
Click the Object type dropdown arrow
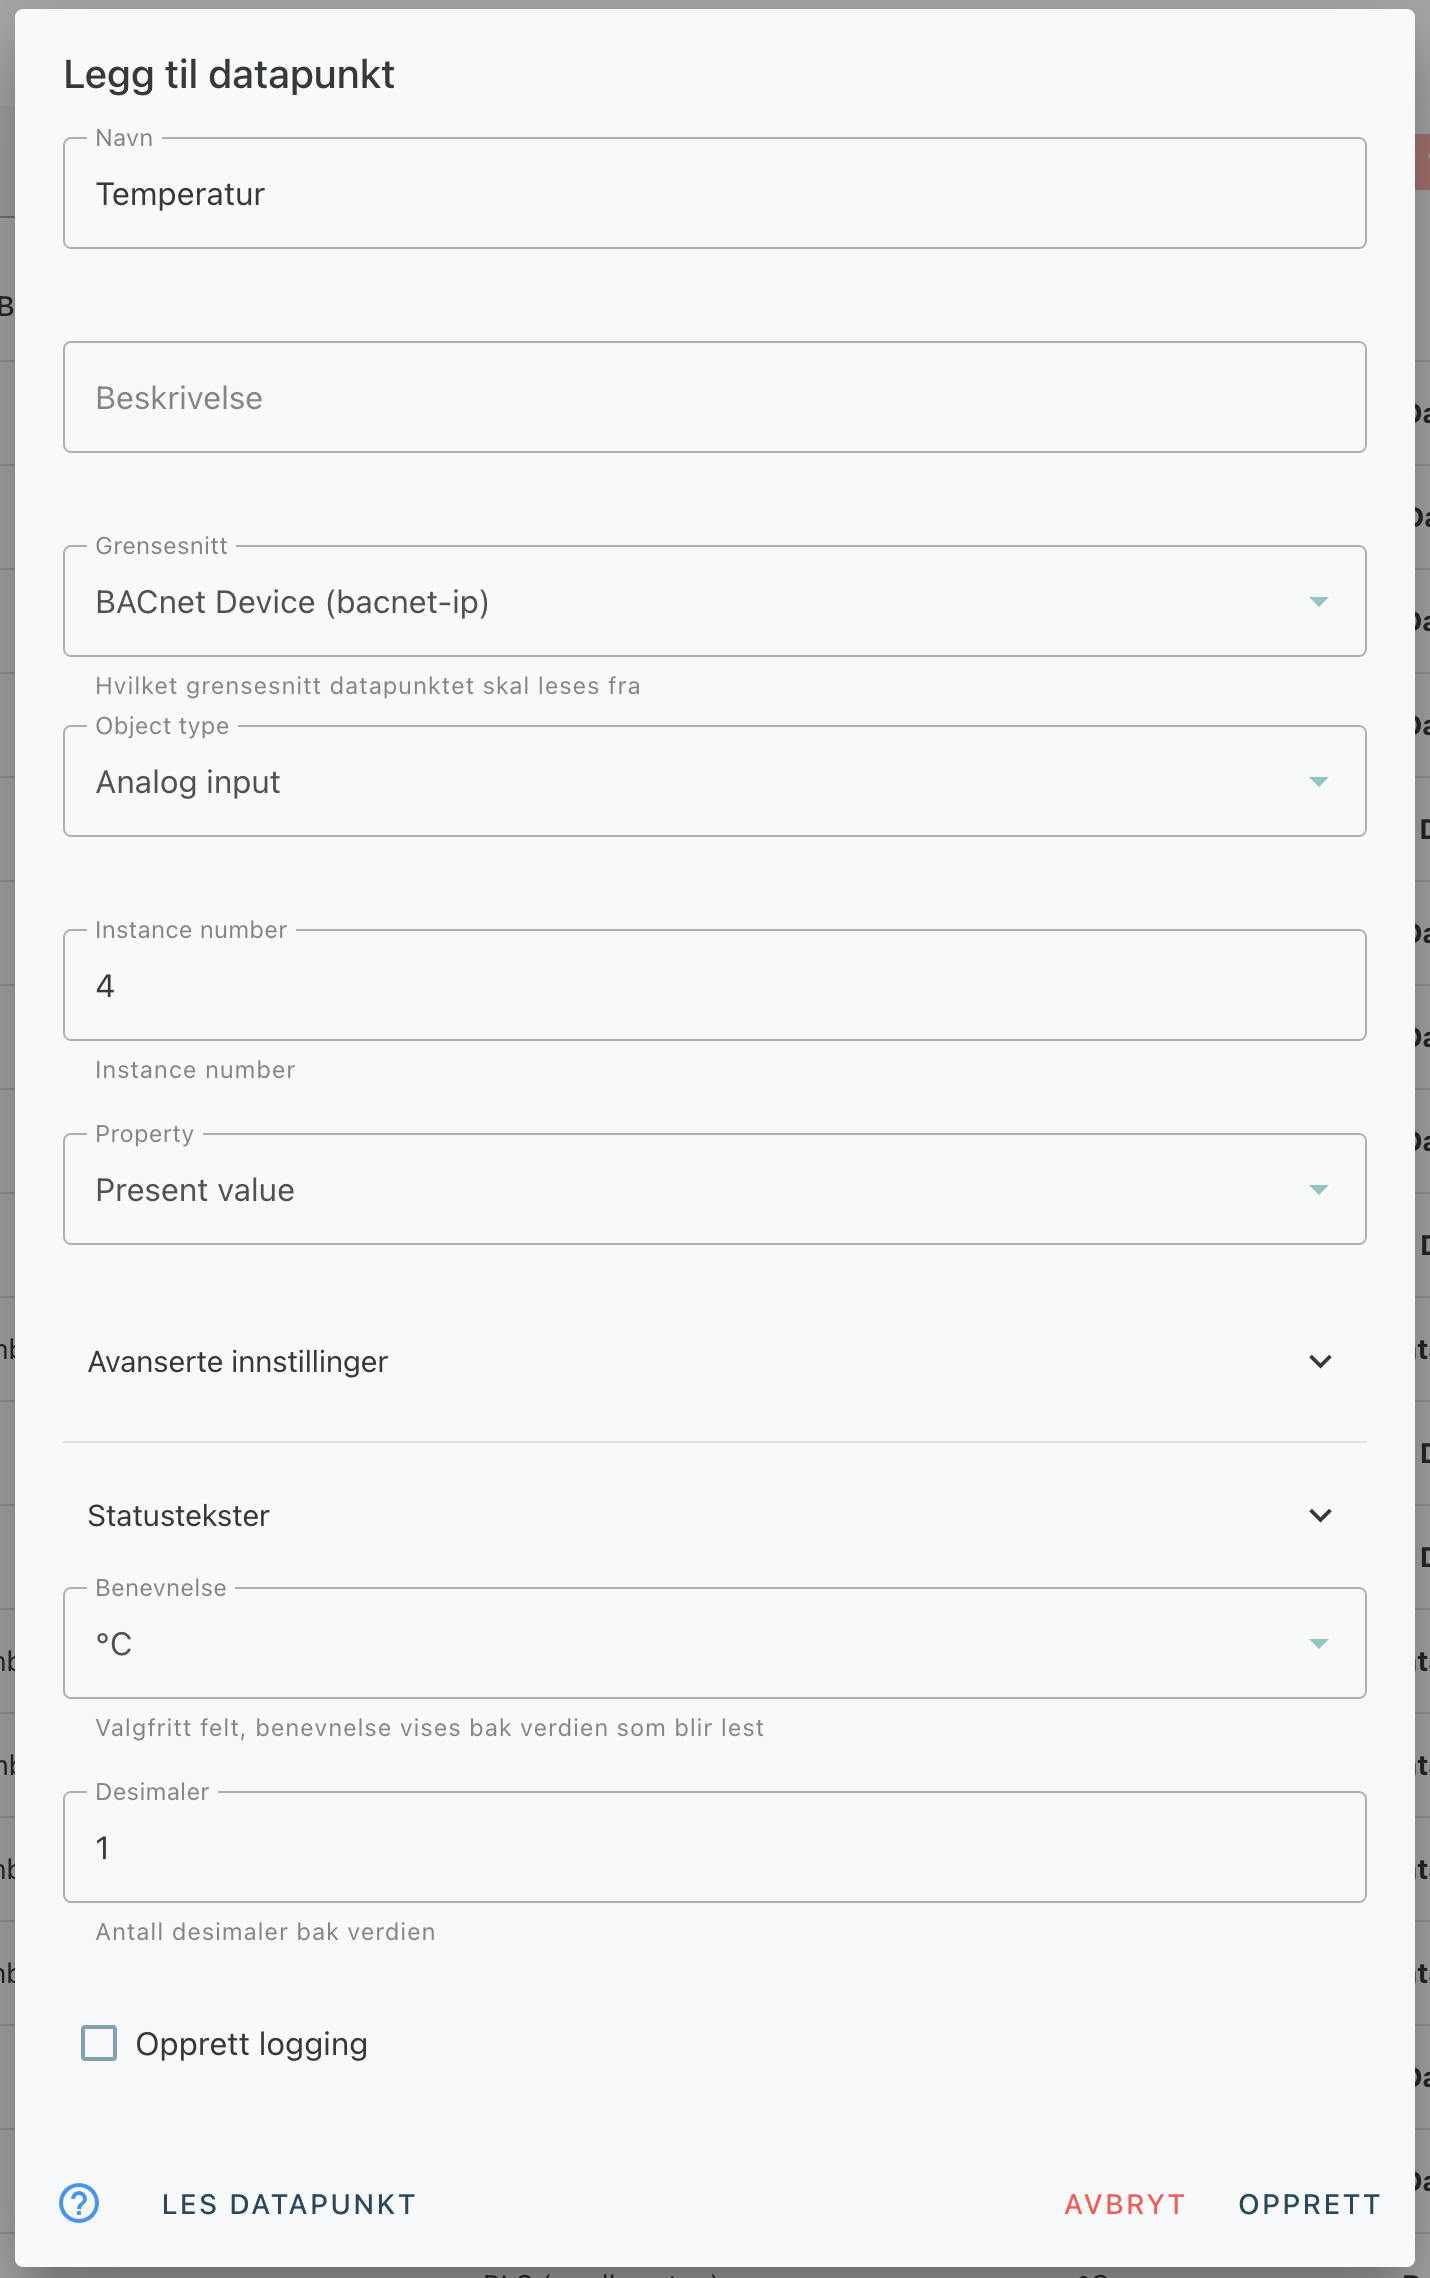click(x=1319, y=782)
